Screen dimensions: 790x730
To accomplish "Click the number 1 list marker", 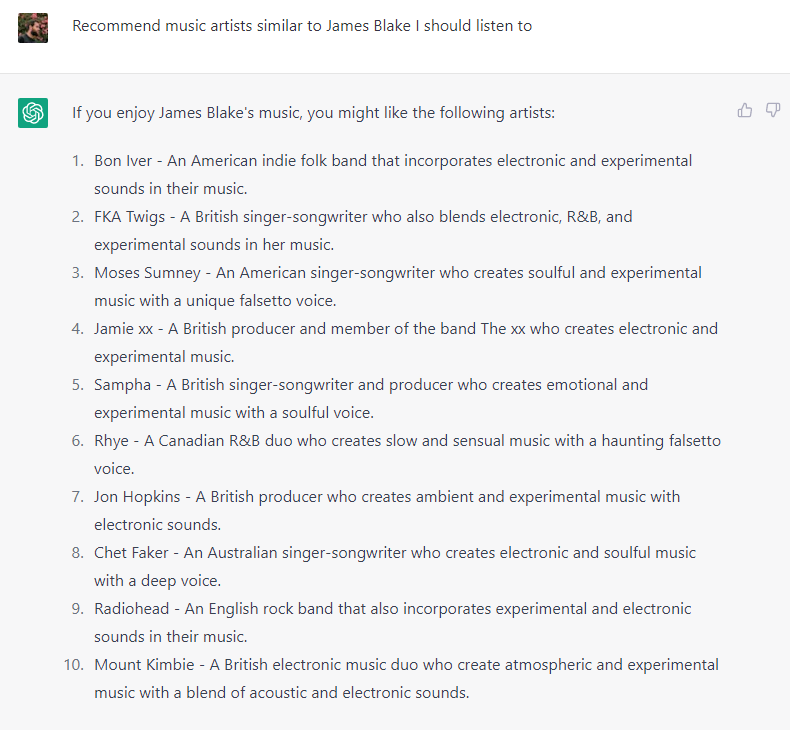I will pyautogui.click(x=78, y=160).
